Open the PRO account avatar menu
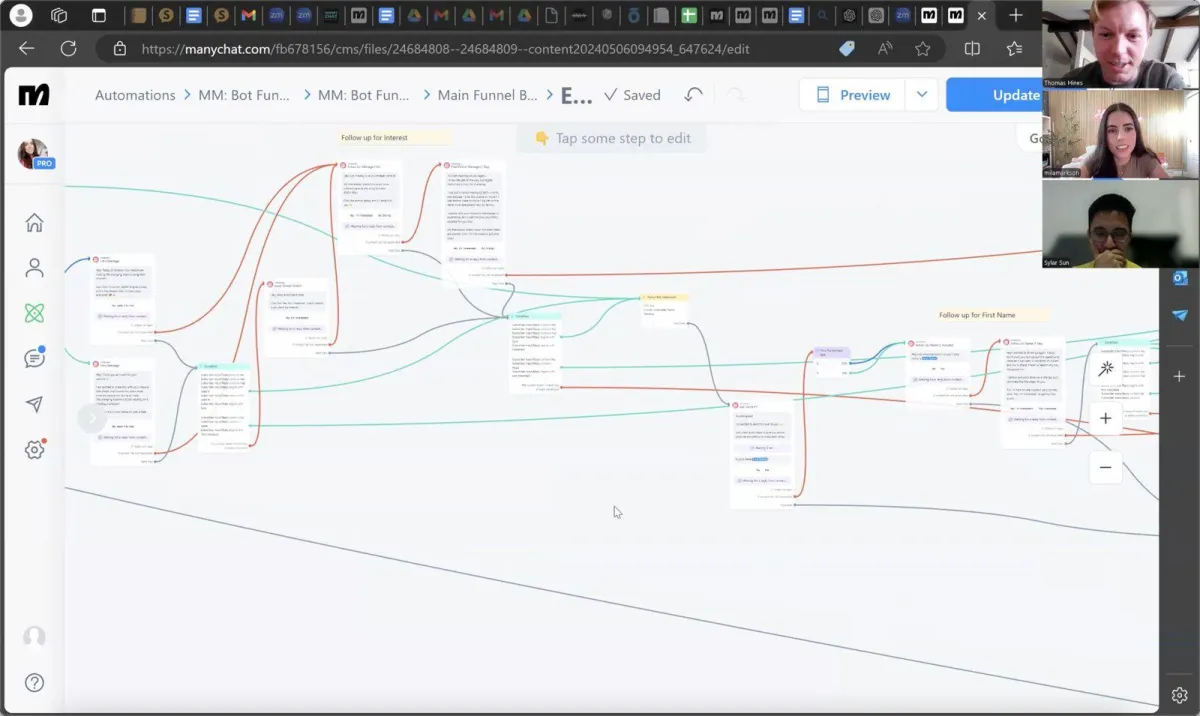 click(x=33, y=154)
